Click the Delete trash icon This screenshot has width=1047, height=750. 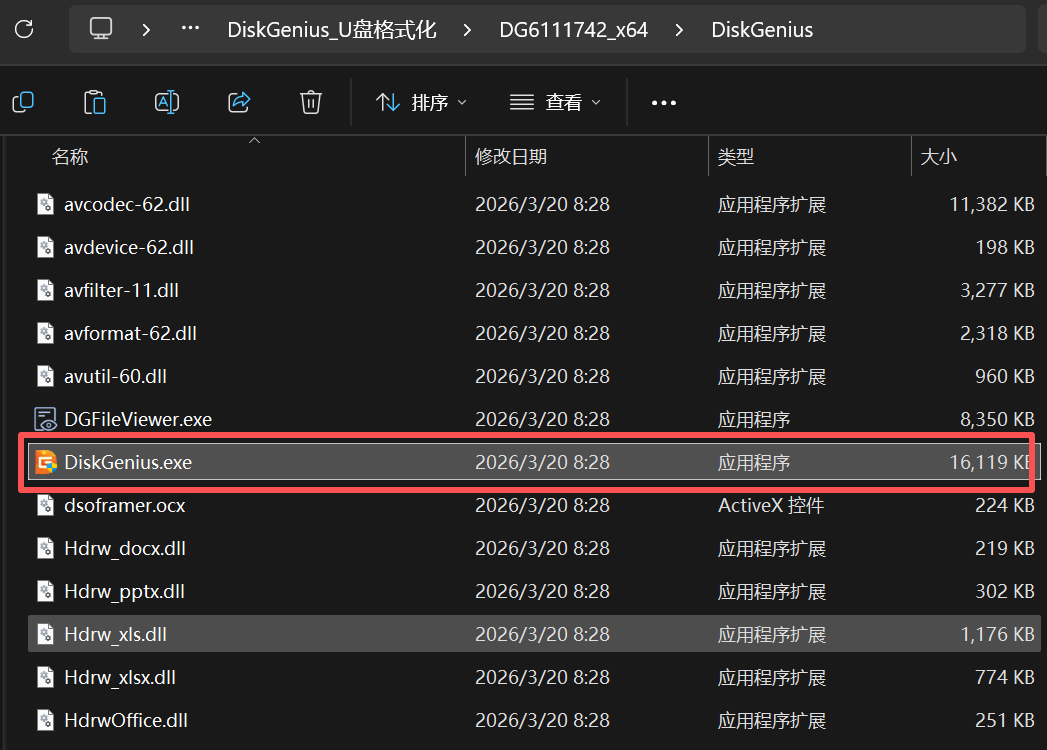tap(310, 102)
